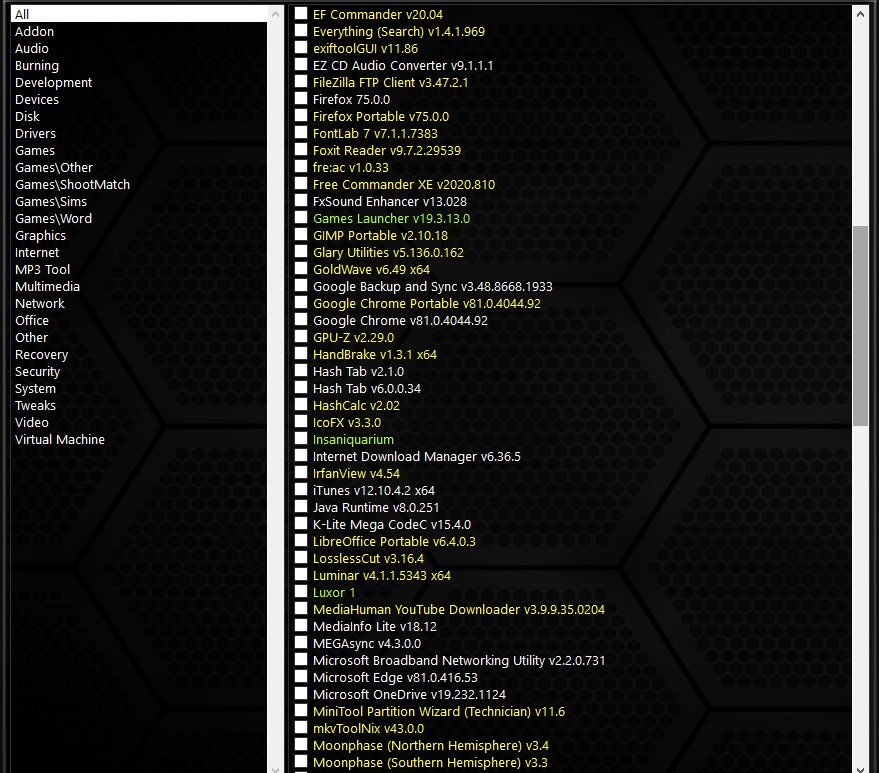Screen dimensions: 879x773
Task: Select Everything (Search) v1.4.1.969 entry
Action: click(399, 31)
